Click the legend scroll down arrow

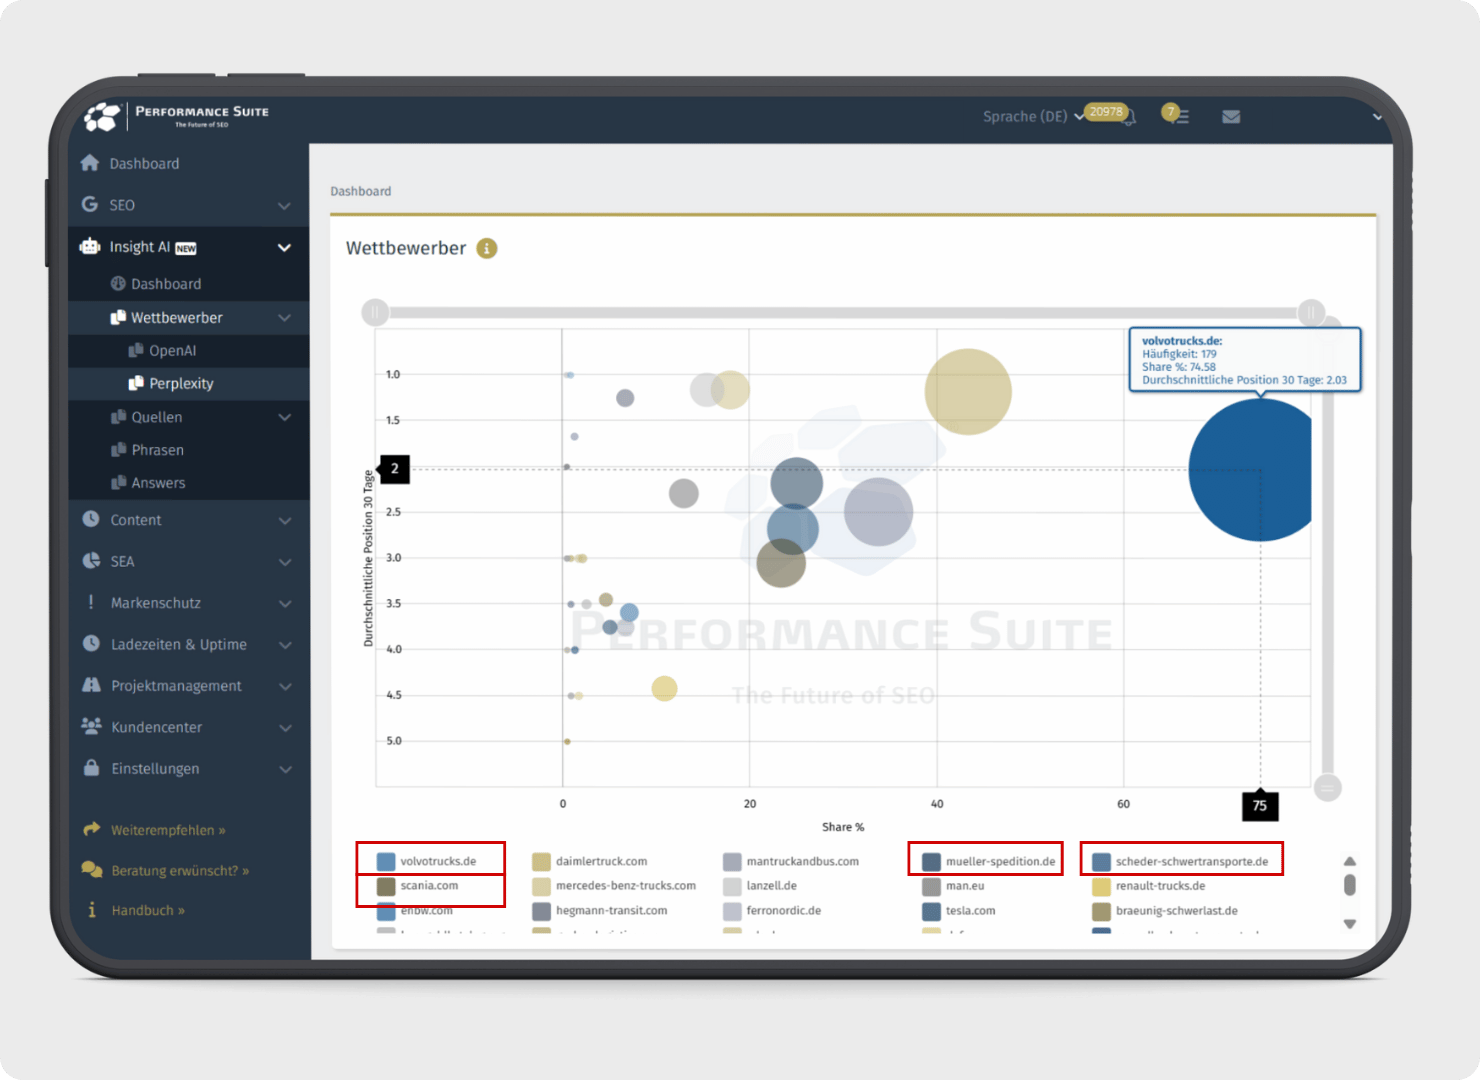coord(1350,924)
